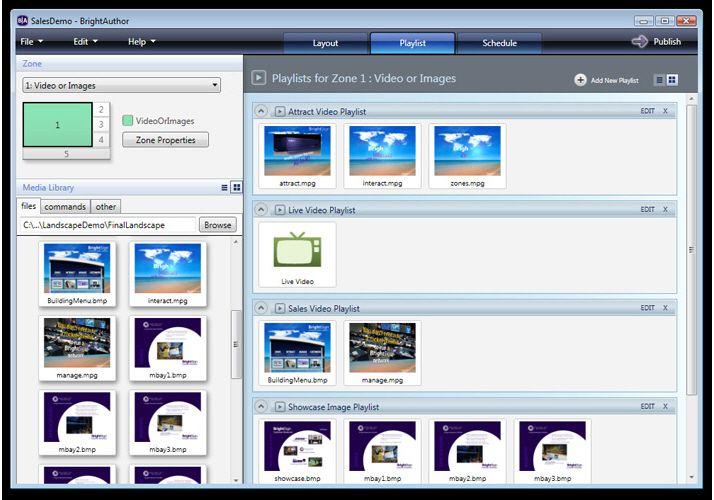Play the Attract Video Playlist preview
The width and height of the screenshot is (714, 500).
click(280, 111)
